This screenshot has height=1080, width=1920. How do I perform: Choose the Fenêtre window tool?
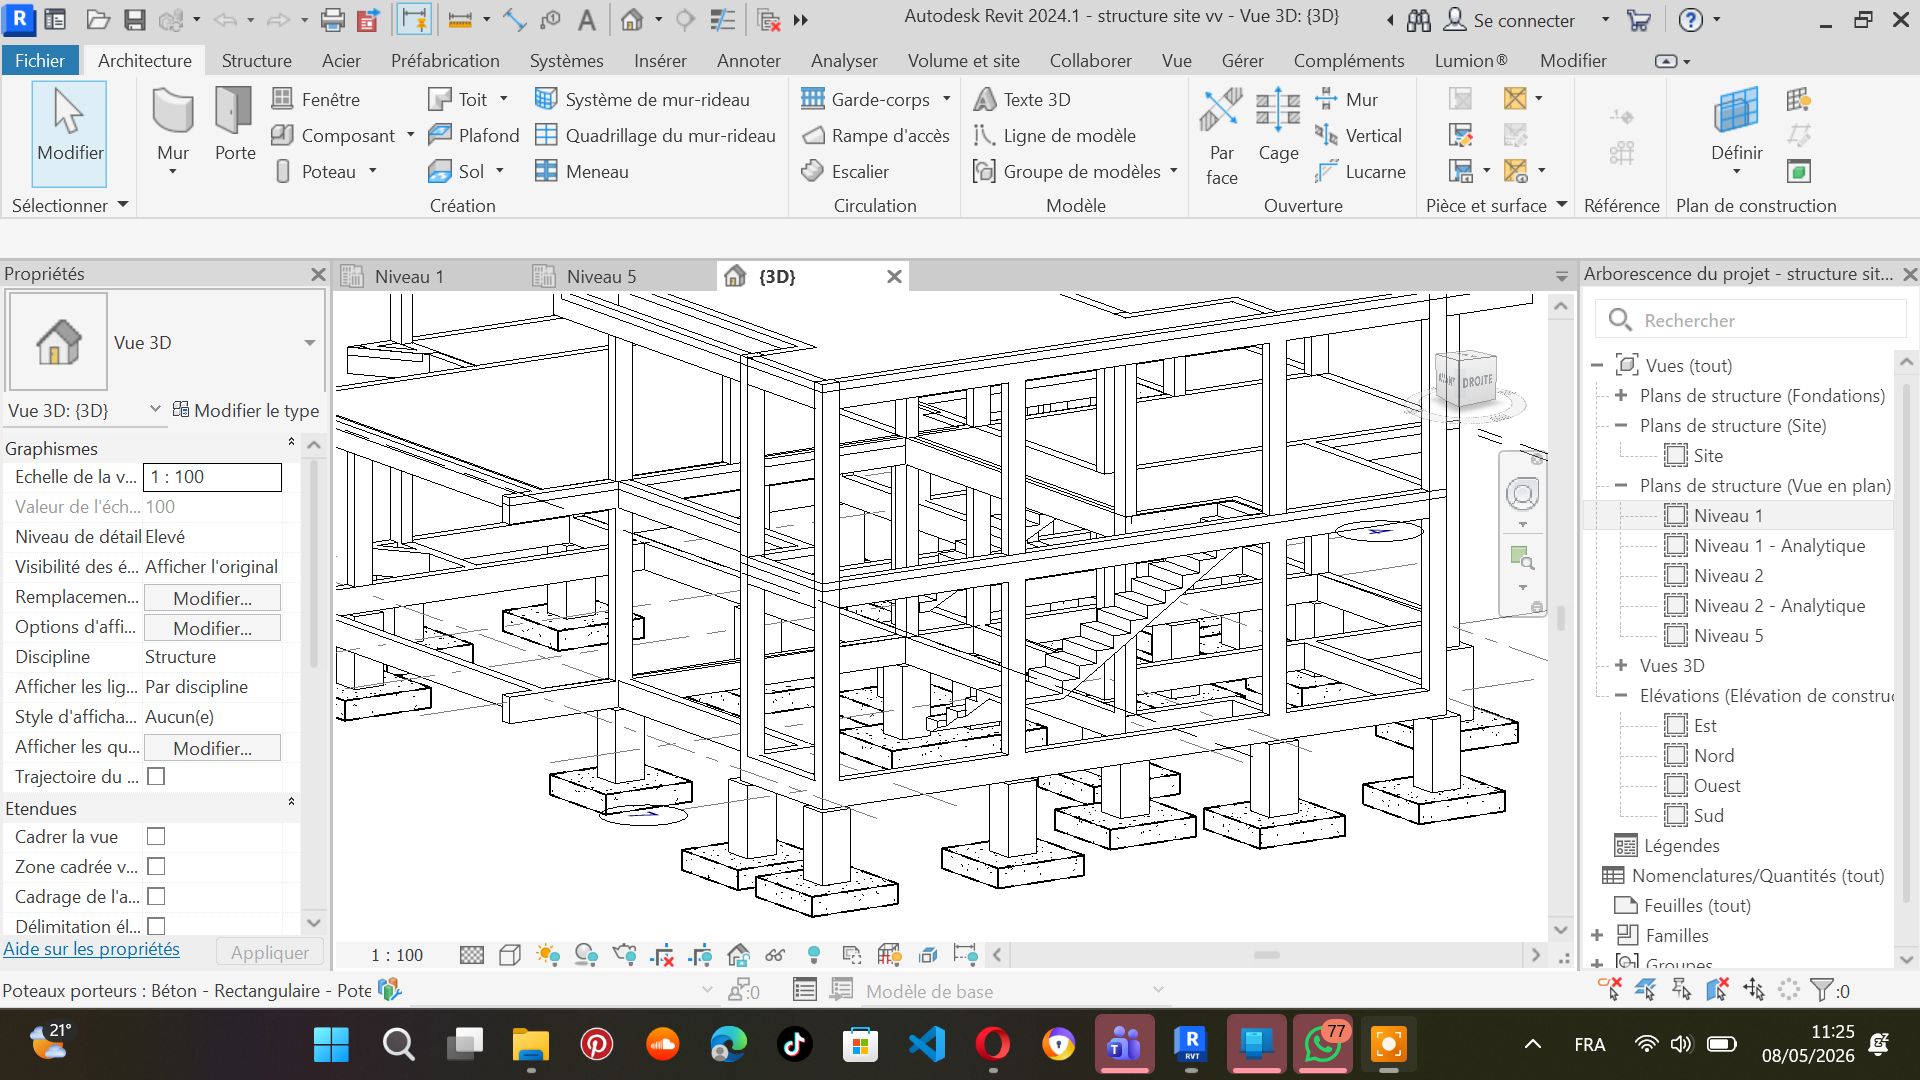316,99
